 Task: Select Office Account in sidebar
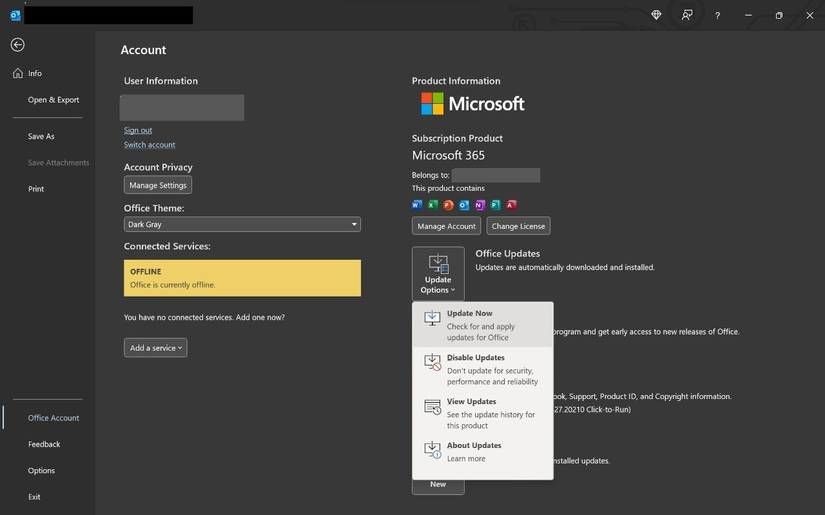53,418
